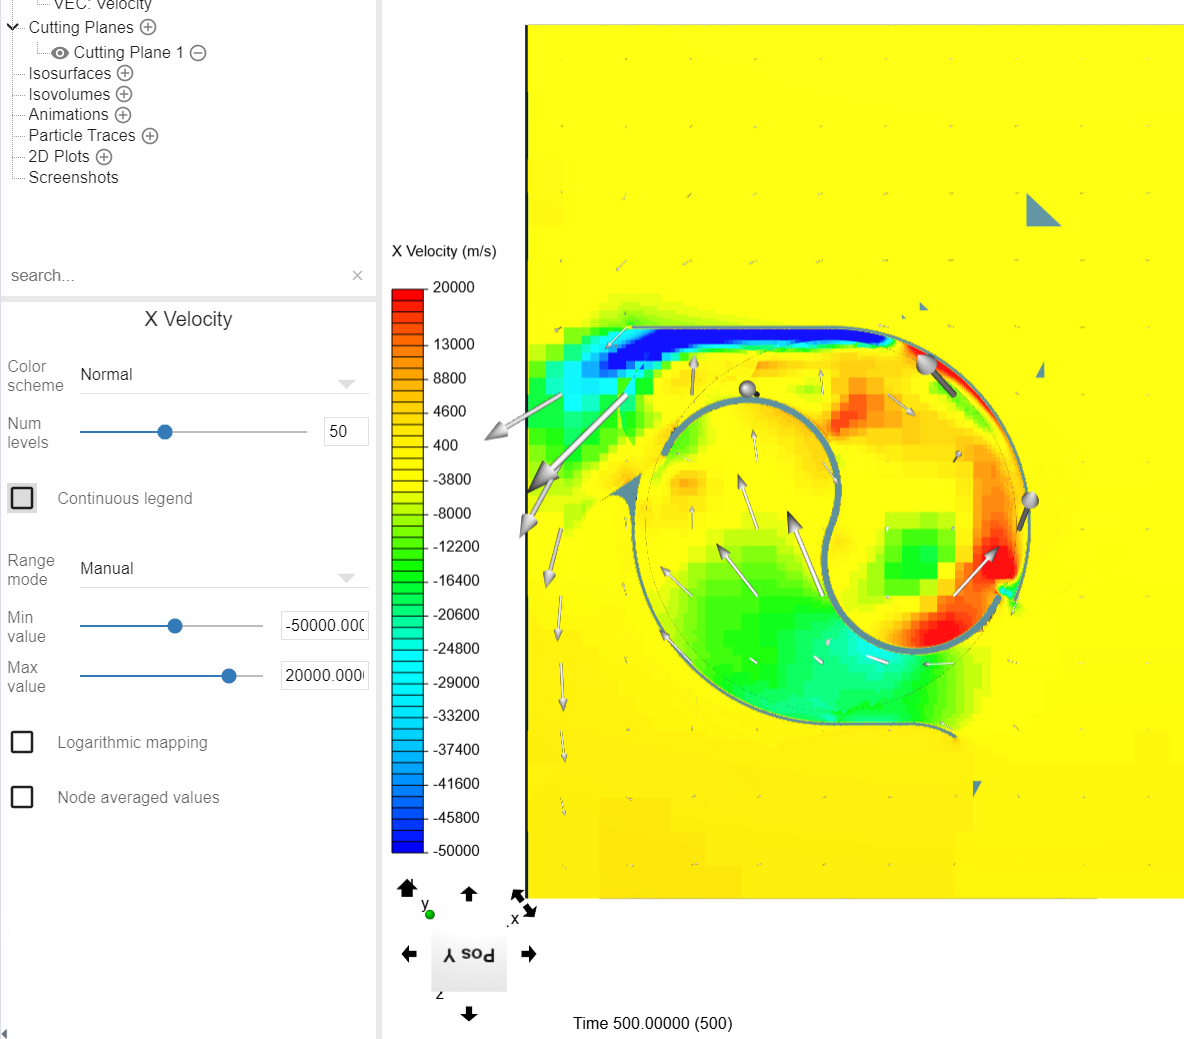Select Screenshots in the tree
This screenshot has width=1184, height=1039.
pos(73,177)
